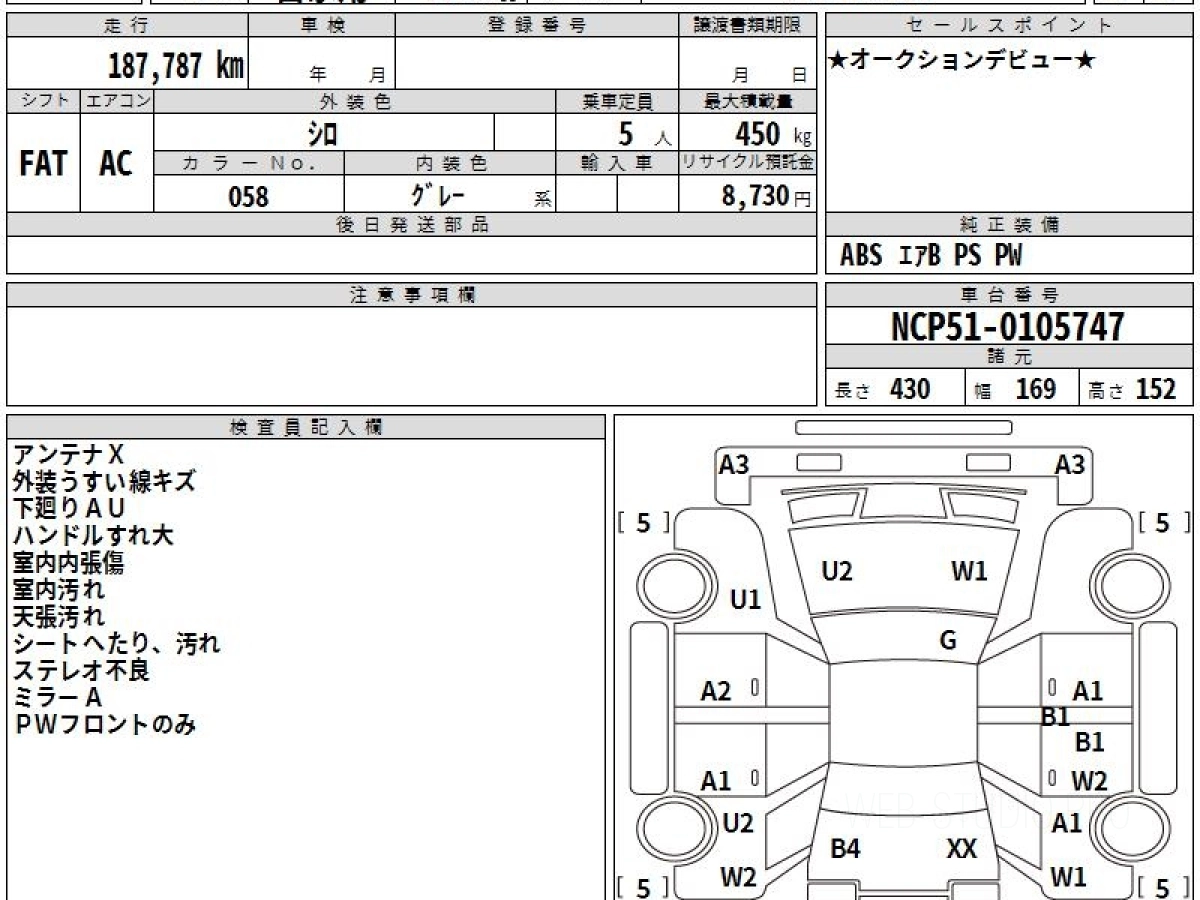Screen dimensions: 1200x900
Task: Click the A2 damage mark on diagram
Action: [x=716, y=691]
